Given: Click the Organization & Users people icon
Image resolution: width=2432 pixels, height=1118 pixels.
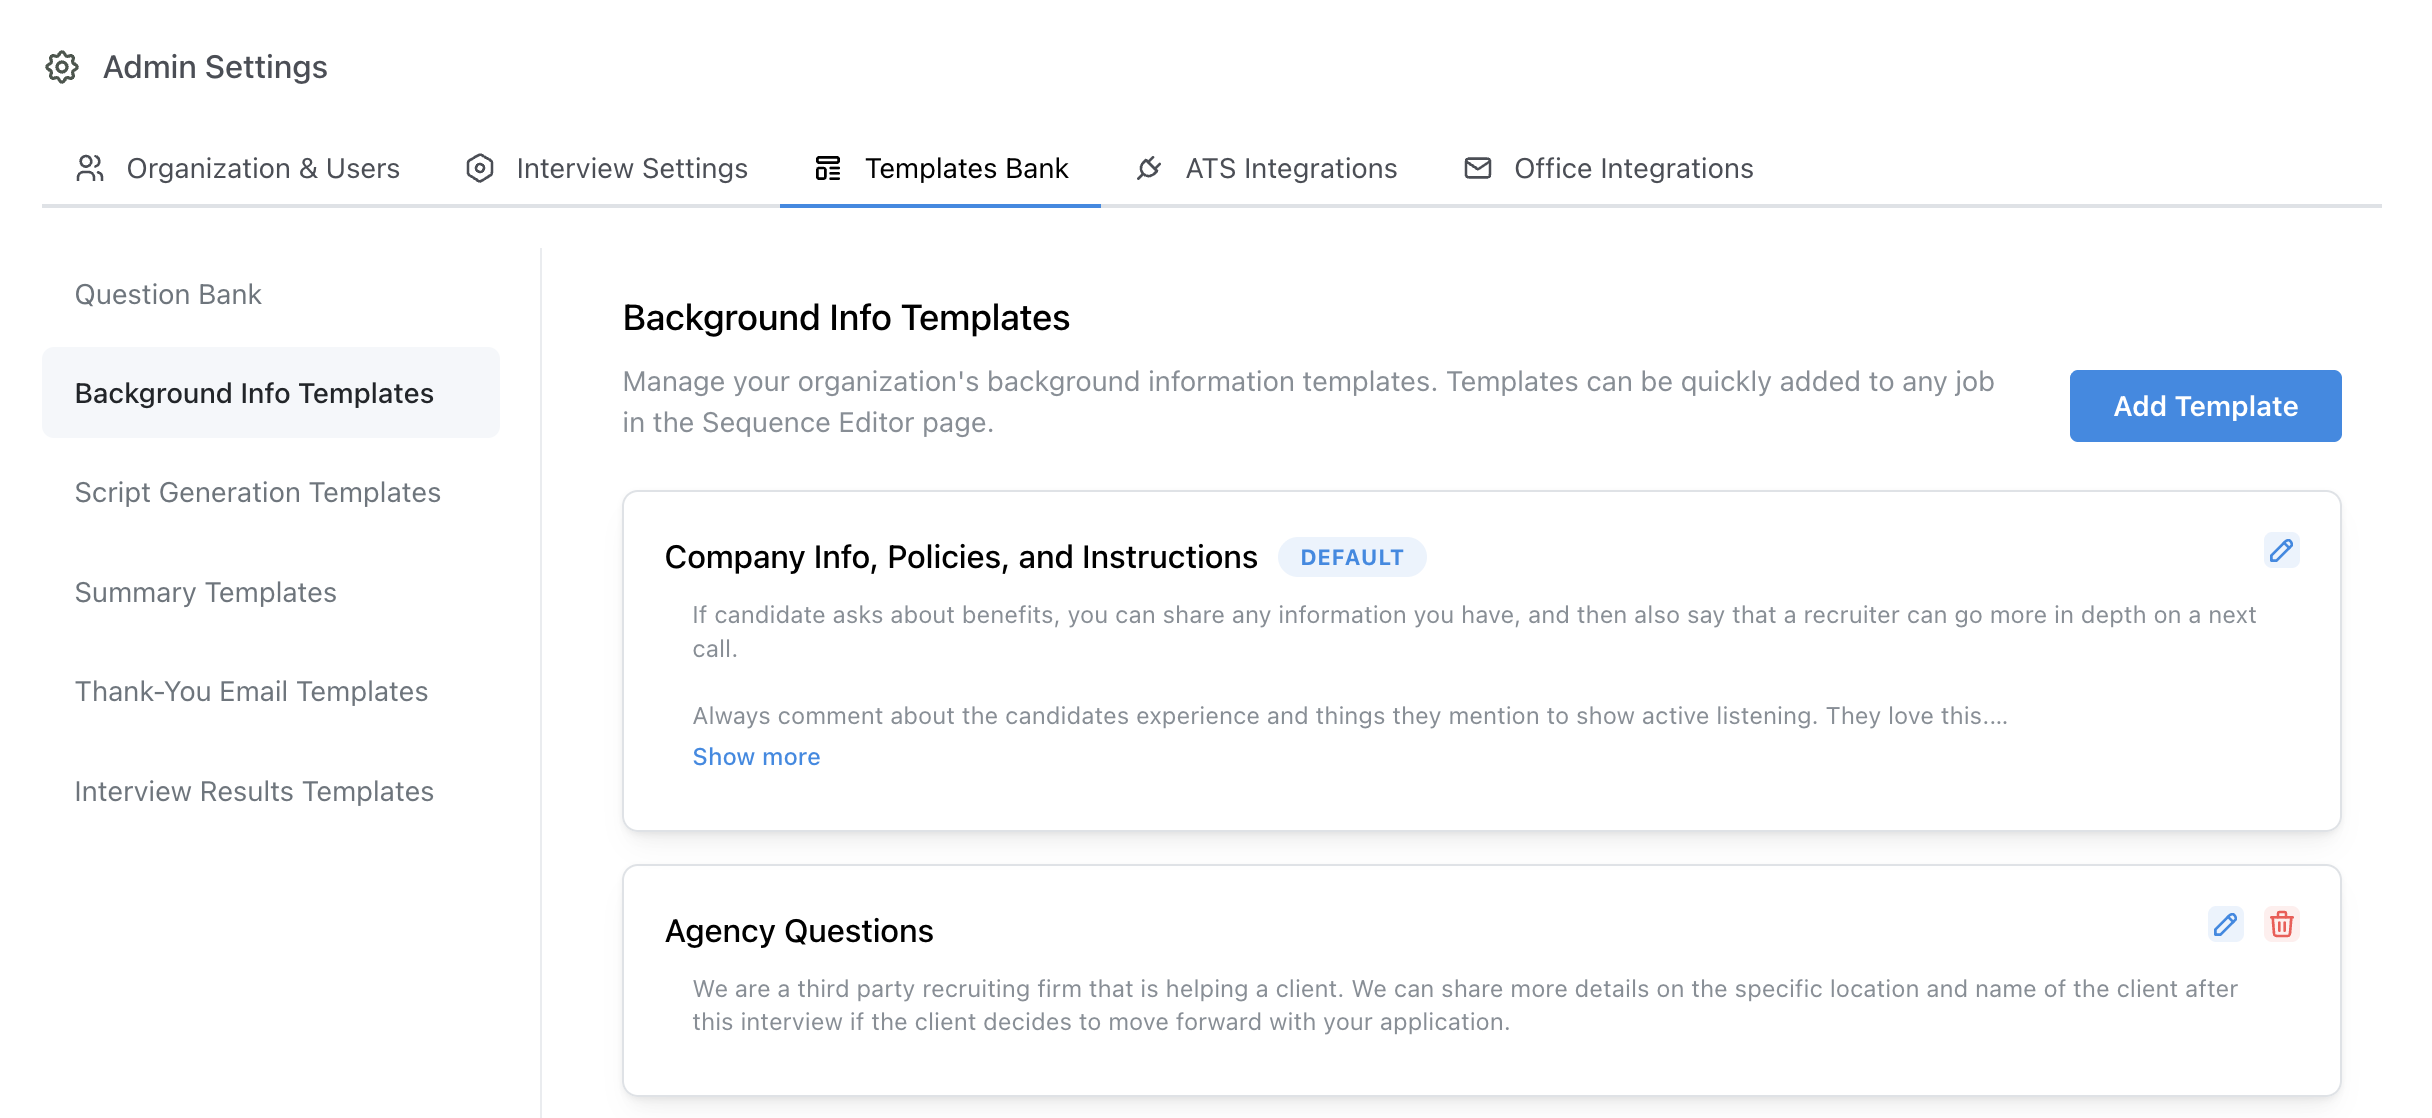Looking at the screenshot, I should (90, 168).
